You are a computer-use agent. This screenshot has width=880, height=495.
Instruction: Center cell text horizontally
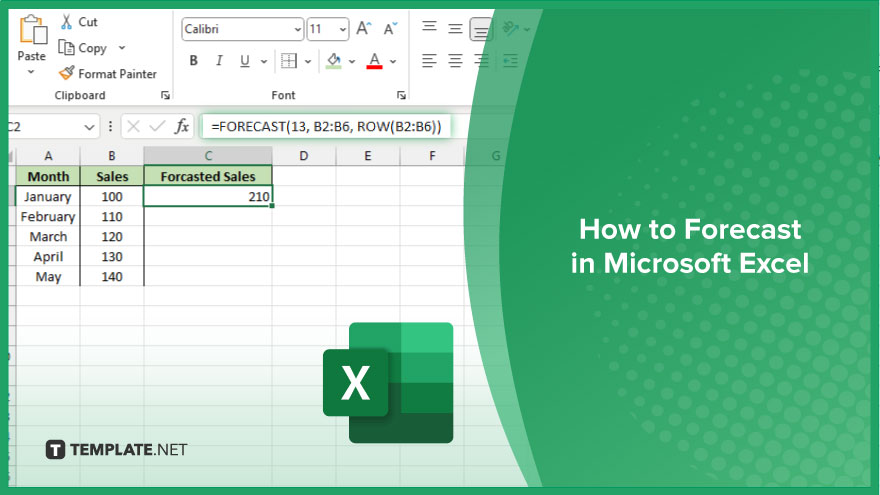pos(455,61)
